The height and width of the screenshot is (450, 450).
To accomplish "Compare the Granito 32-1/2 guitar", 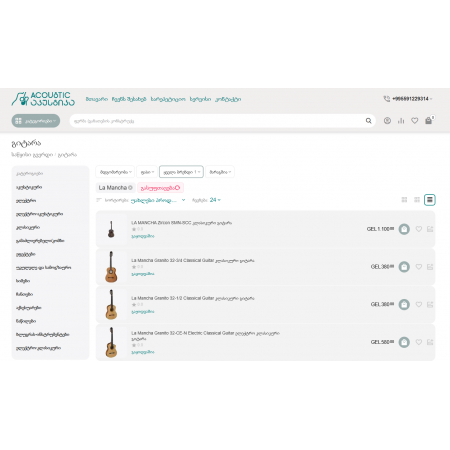I will [x=430, y=304].
